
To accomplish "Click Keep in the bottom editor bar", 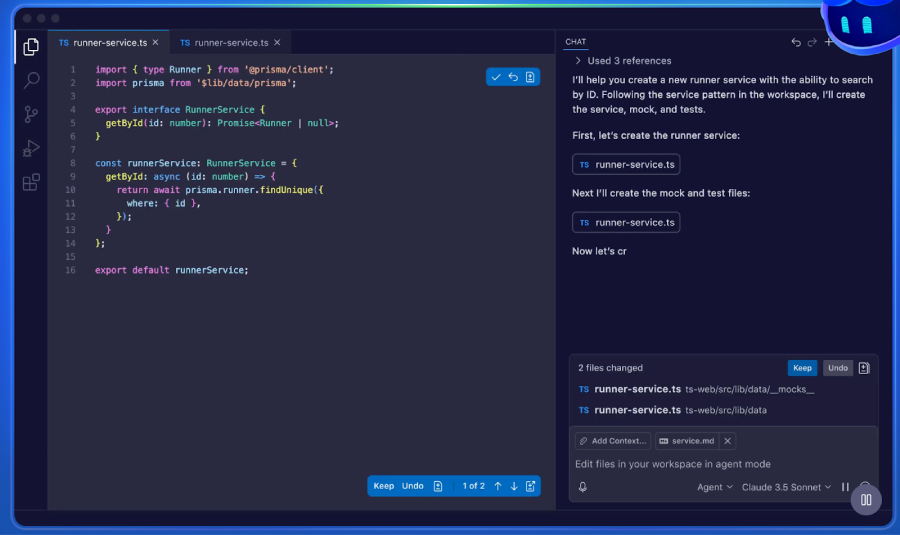I will 383,486.
